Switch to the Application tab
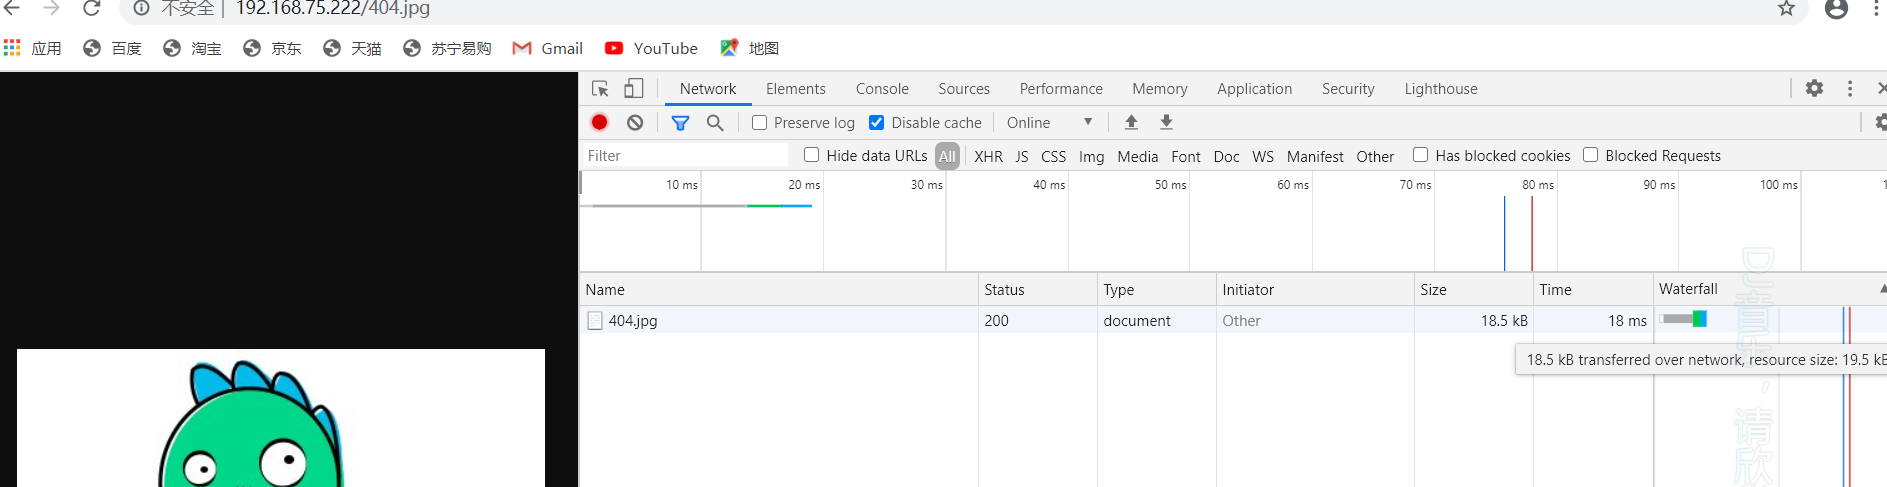The height and width of the screenshot is (487, 1887). [1254, 88]
